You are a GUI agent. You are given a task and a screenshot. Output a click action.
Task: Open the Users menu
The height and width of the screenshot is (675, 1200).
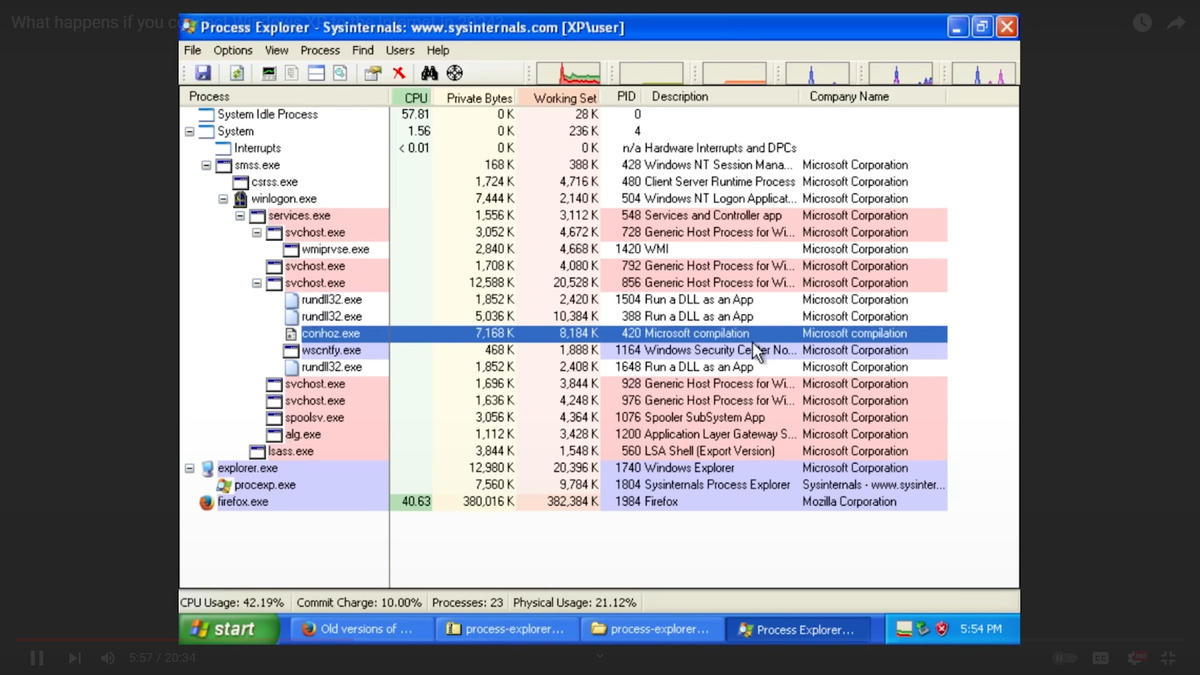400,50
